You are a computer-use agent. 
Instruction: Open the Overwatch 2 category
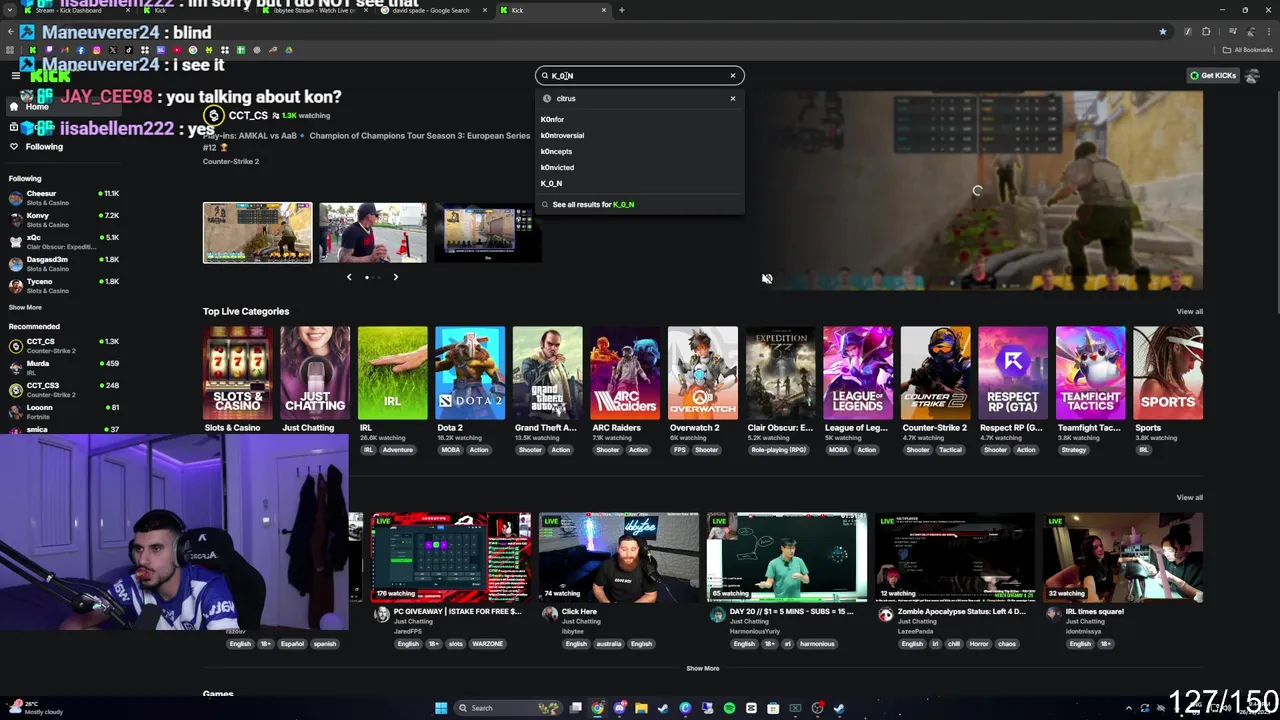702,372
